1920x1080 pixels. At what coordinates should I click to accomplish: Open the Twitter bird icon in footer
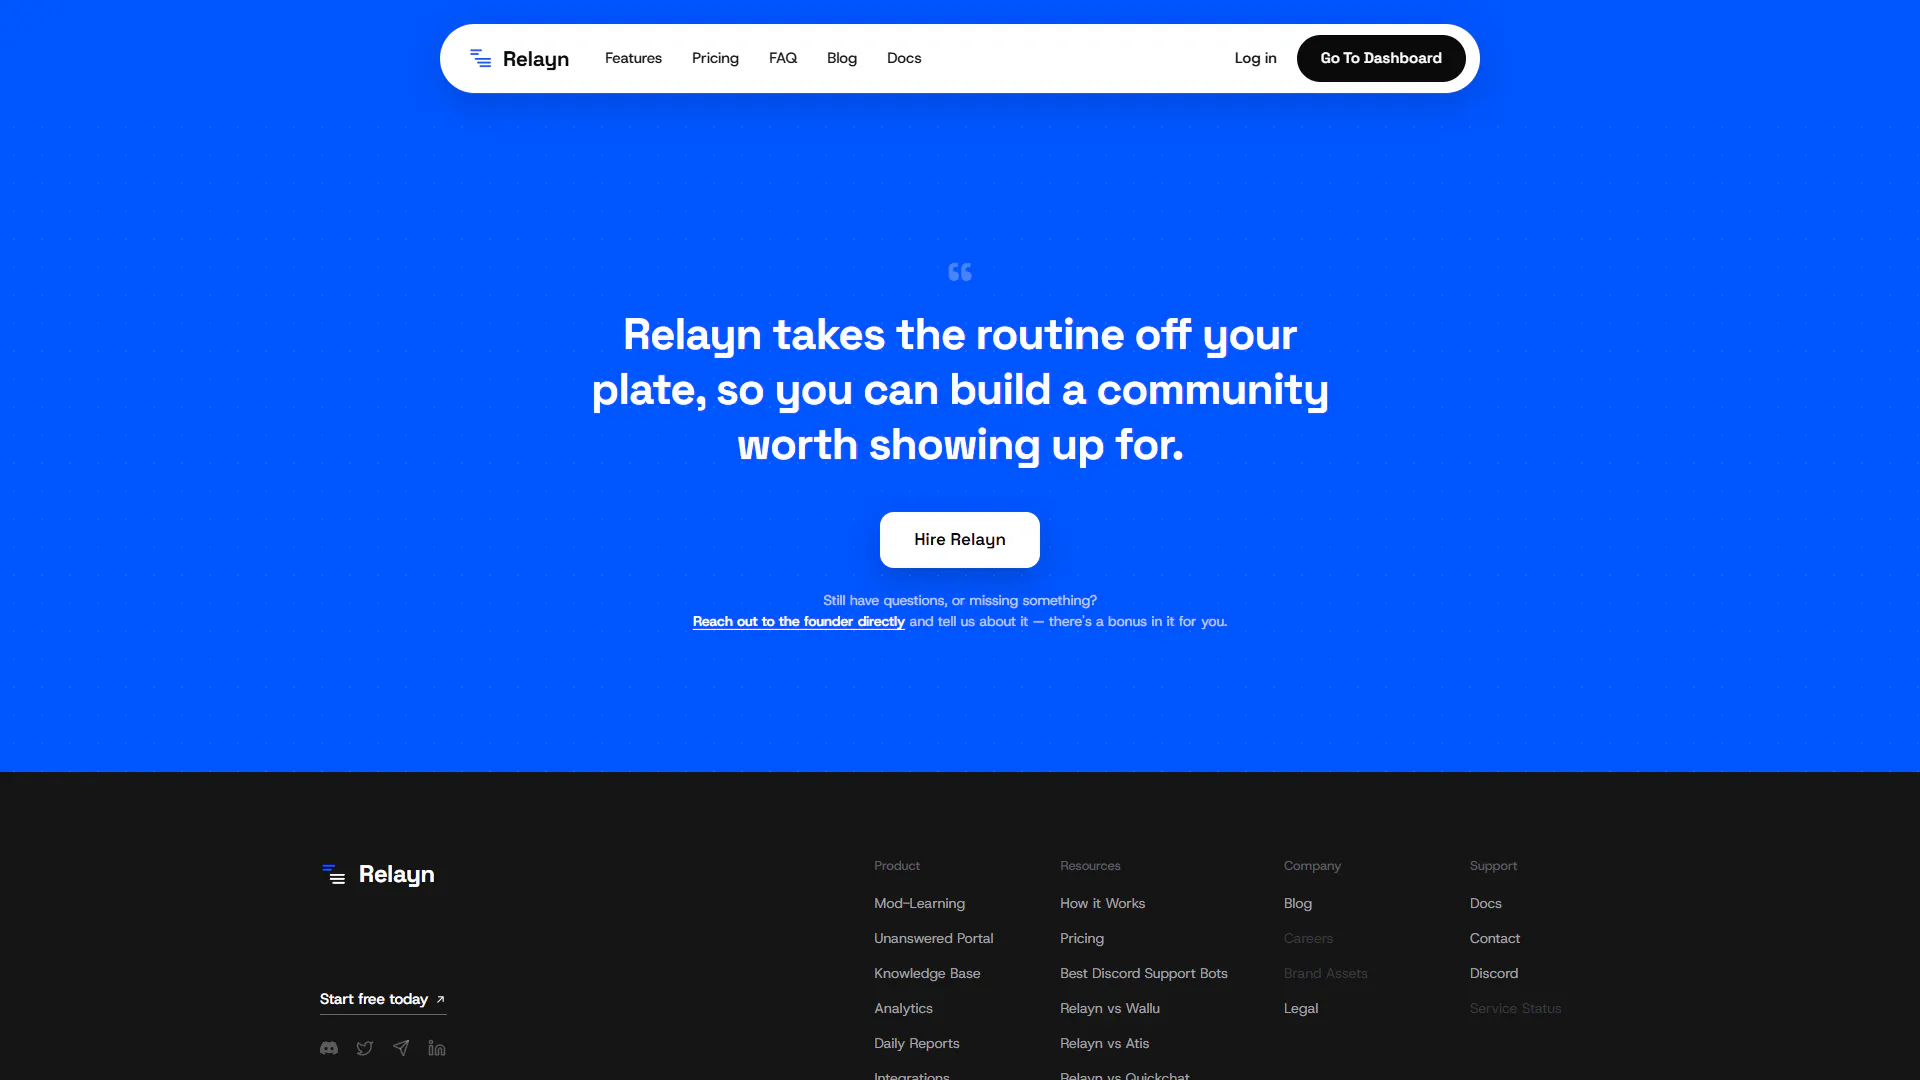365,1048
